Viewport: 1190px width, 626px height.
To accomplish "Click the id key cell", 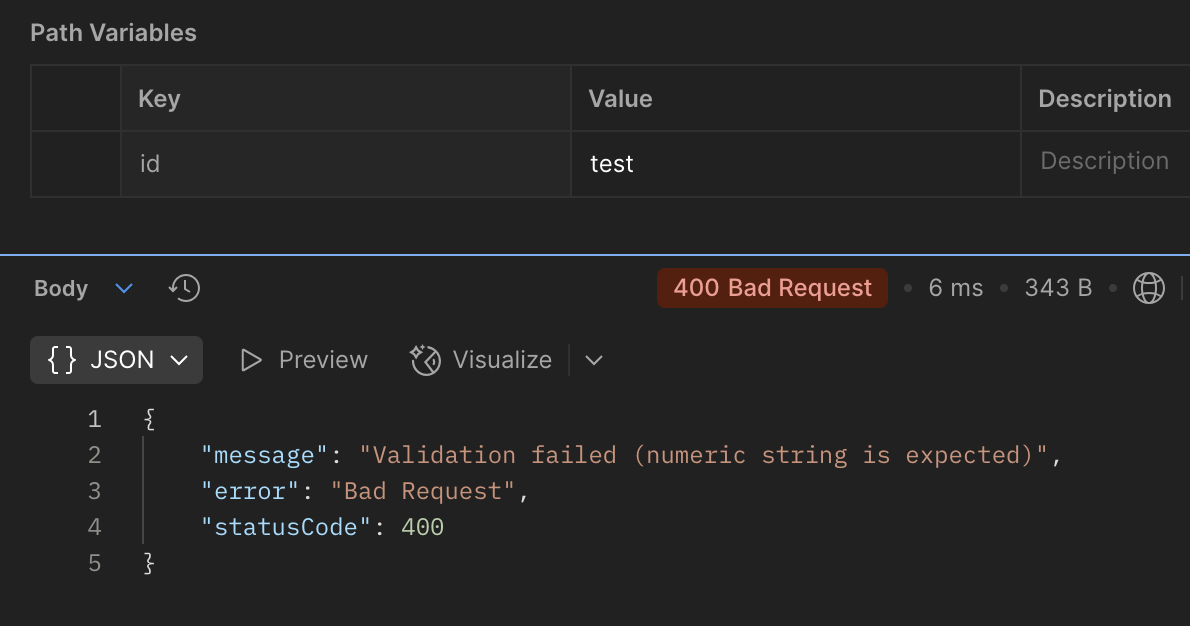I will click(x=345, y=163).
